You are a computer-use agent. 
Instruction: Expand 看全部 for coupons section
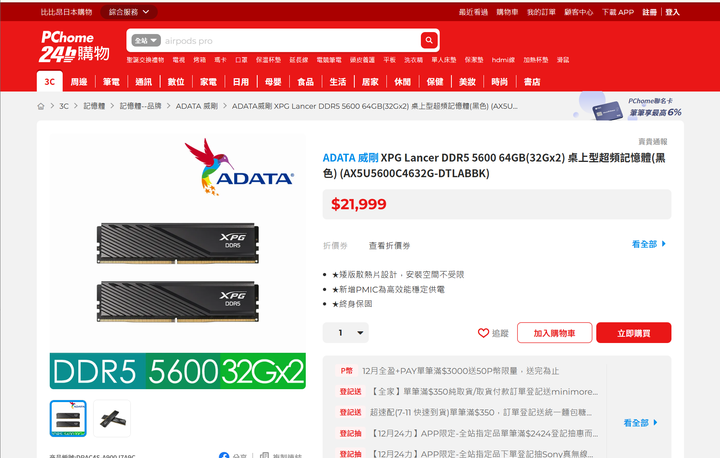pos(648,244)
